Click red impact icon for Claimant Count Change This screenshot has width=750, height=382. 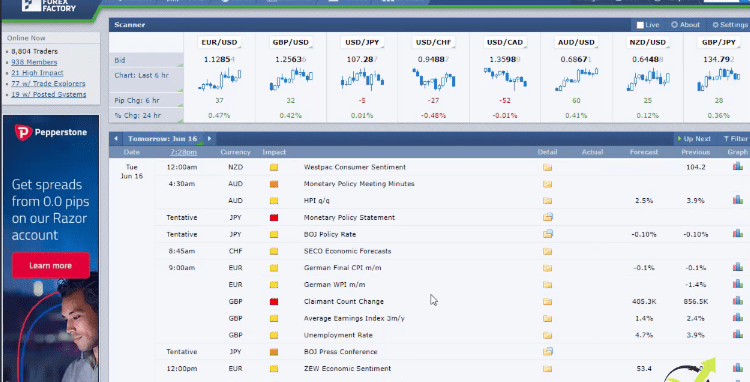coord(274,302)
